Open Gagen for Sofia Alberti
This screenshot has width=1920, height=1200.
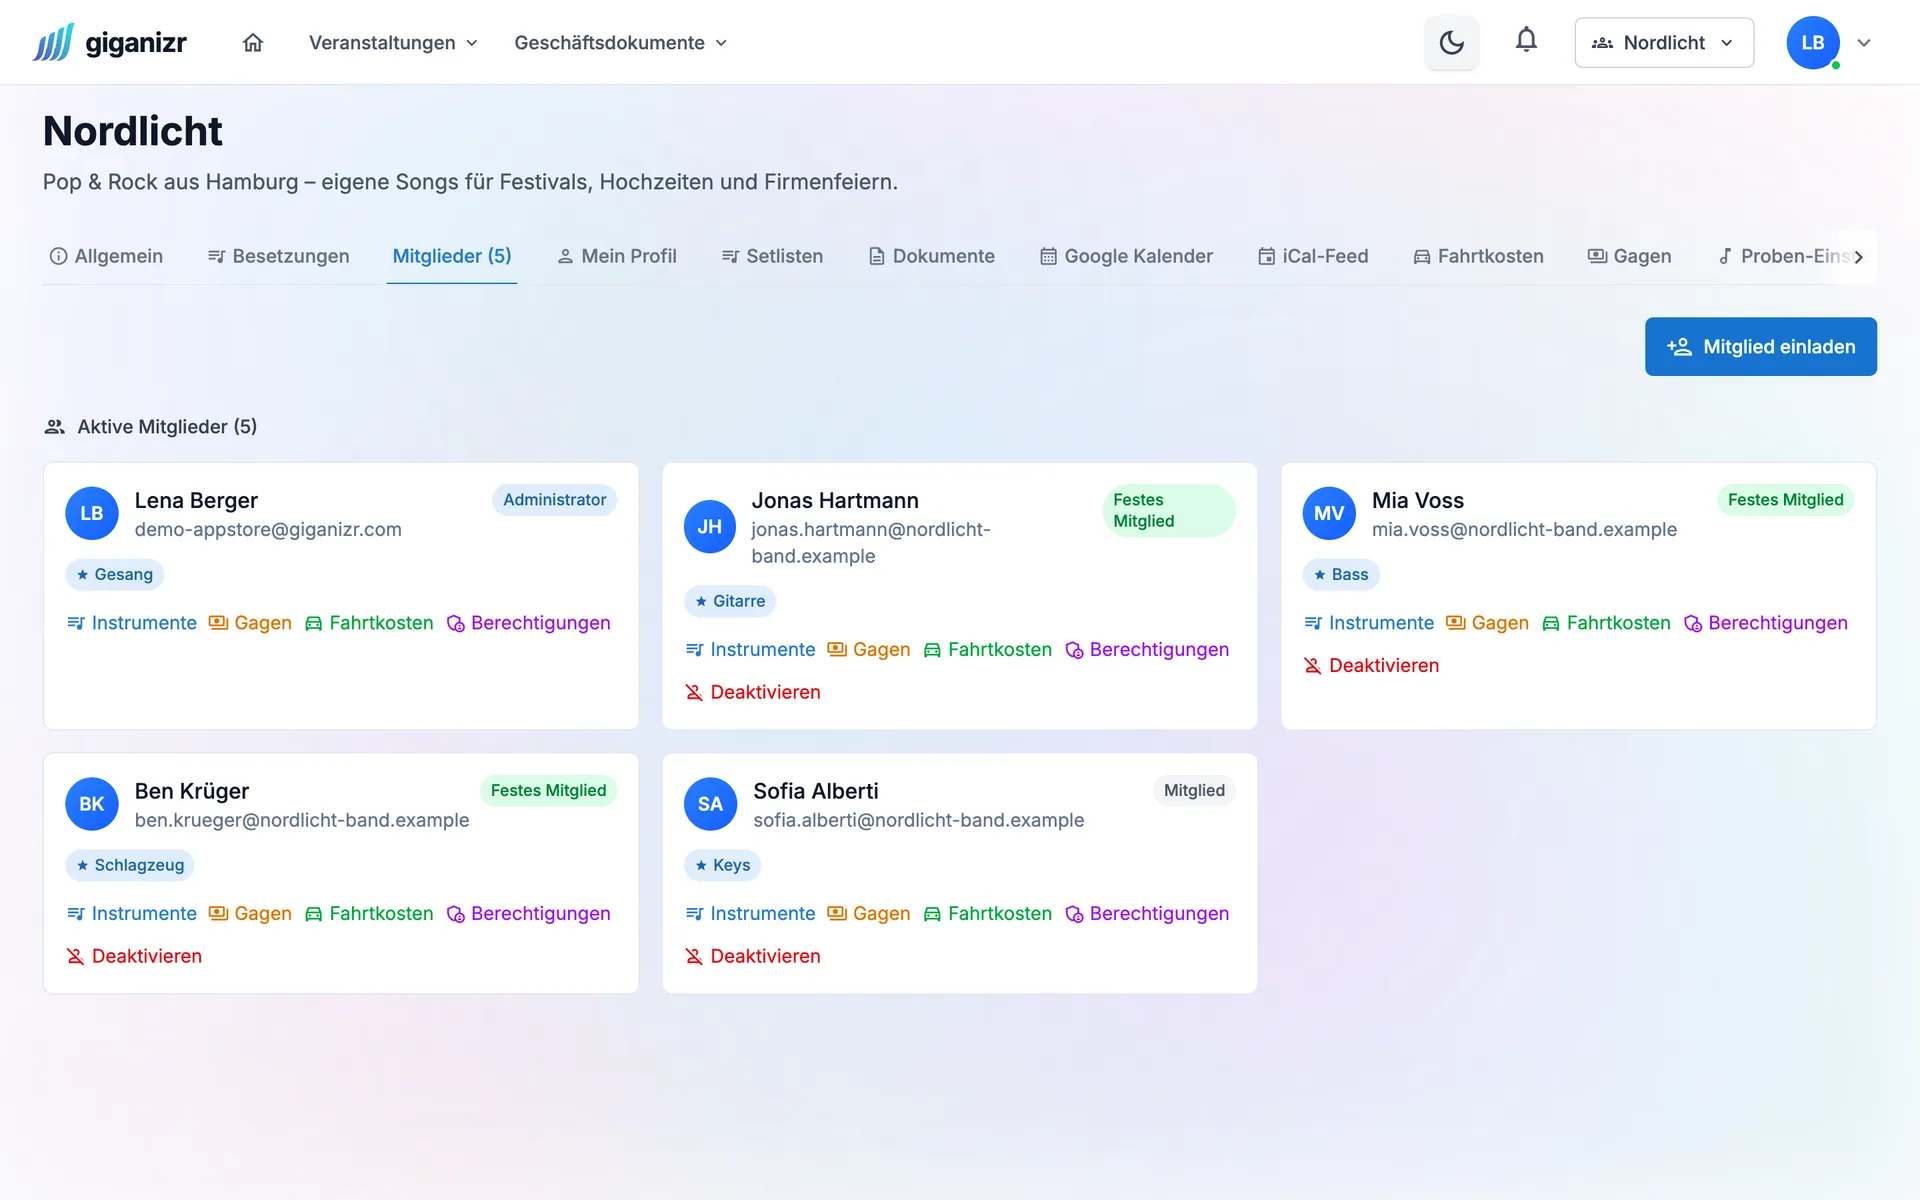click(869, 914)
